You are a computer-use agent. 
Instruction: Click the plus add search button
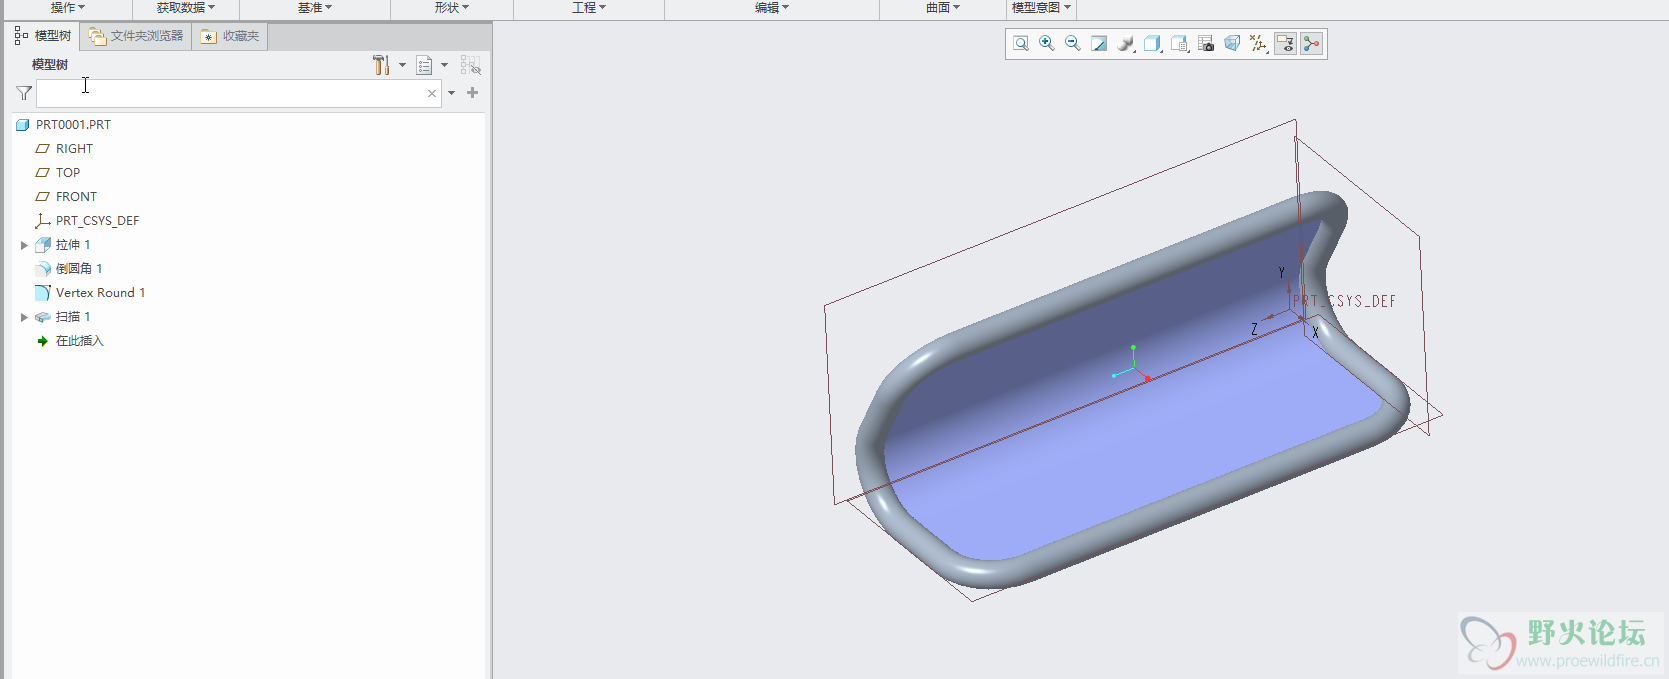(x=473, y=93)
